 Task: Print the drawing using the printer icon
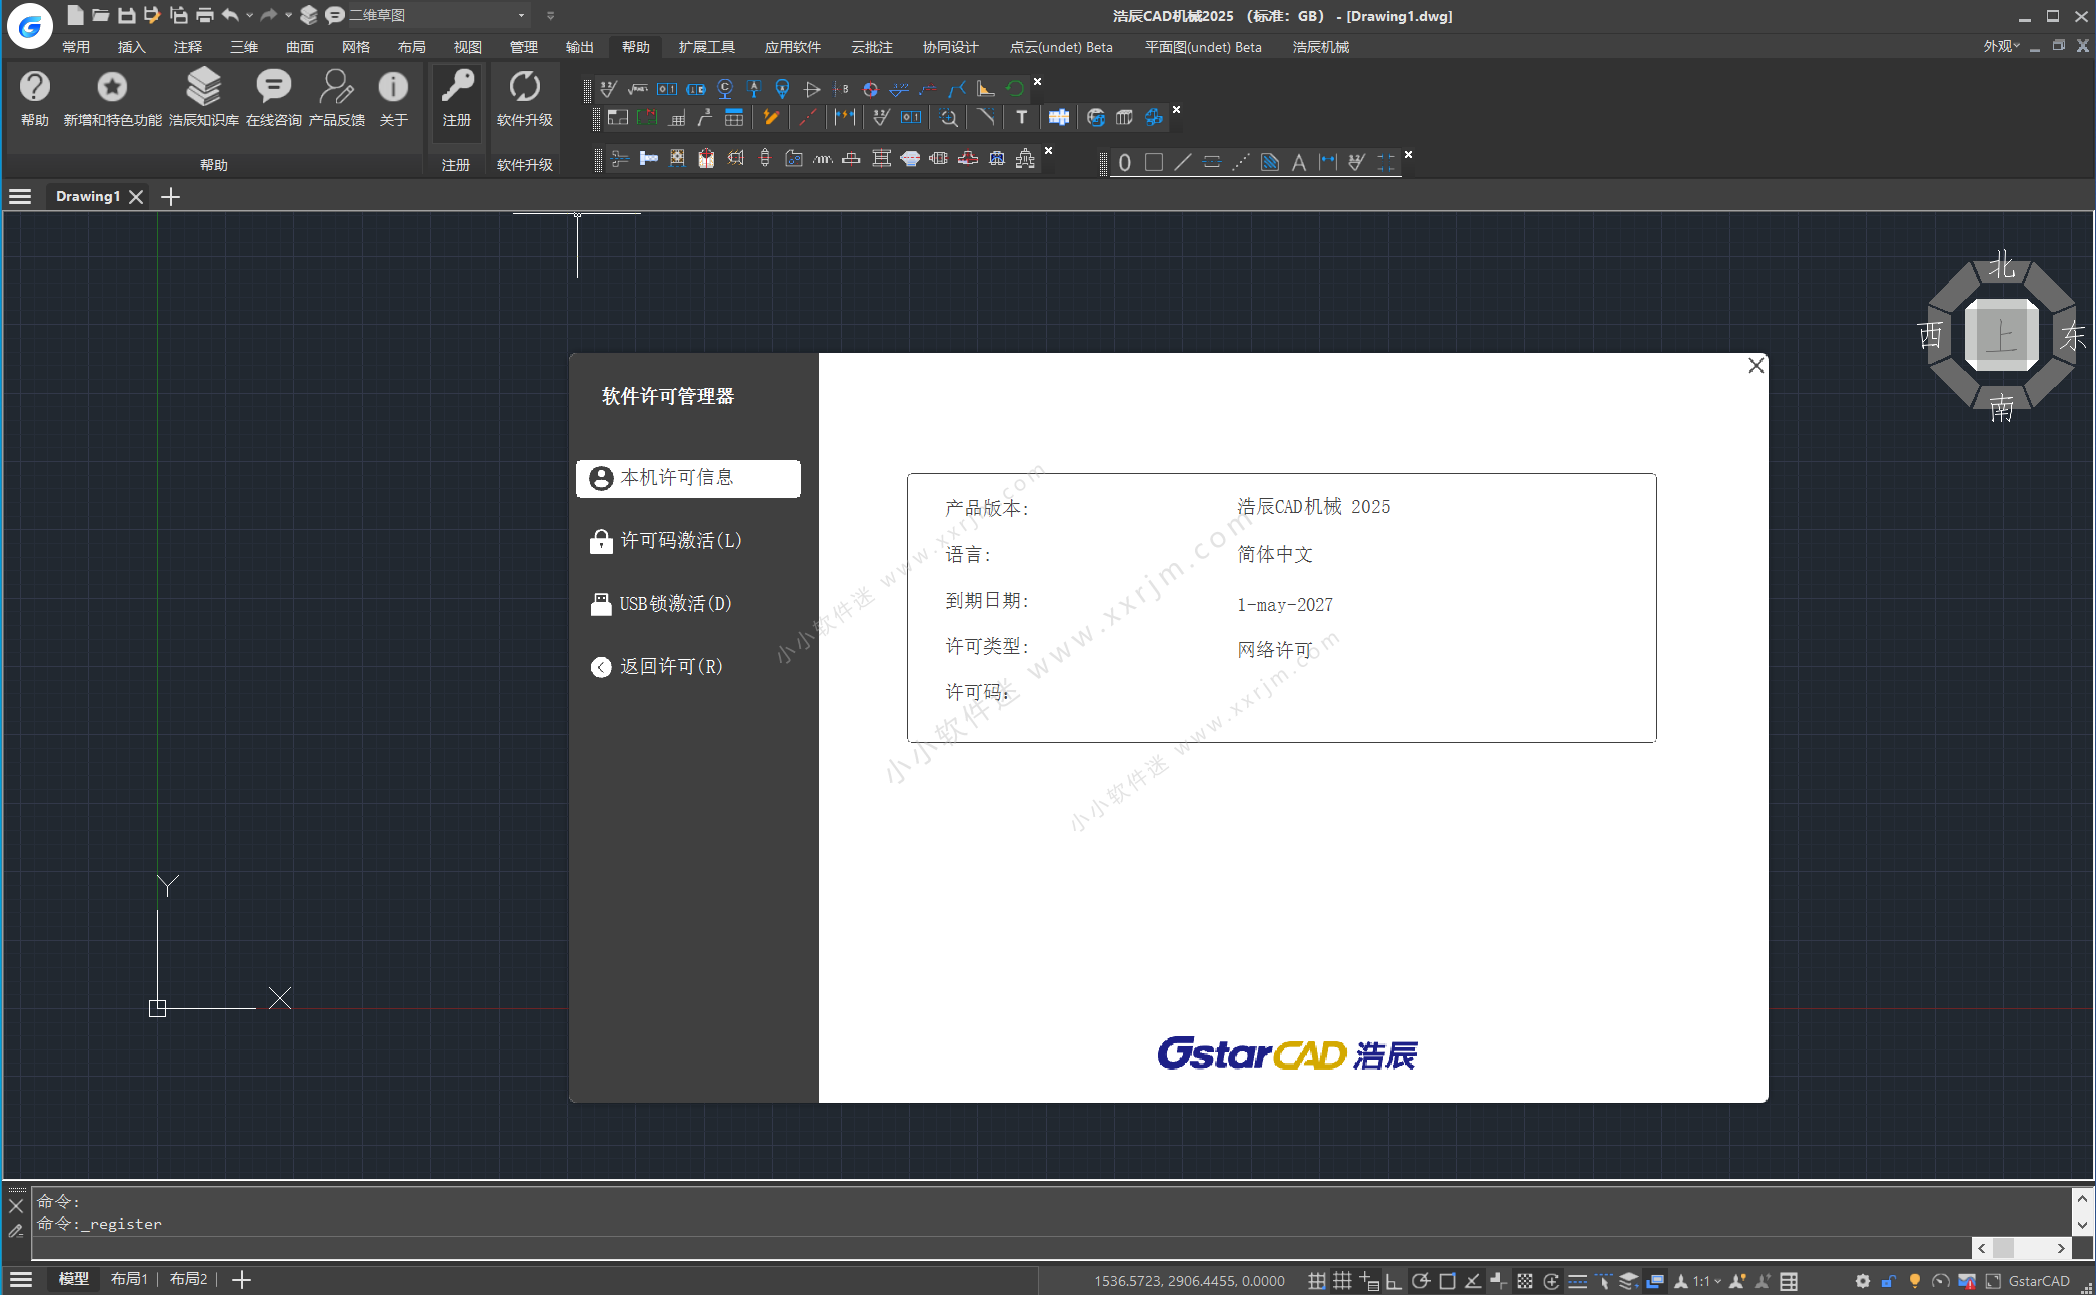[x=204, y=15]
